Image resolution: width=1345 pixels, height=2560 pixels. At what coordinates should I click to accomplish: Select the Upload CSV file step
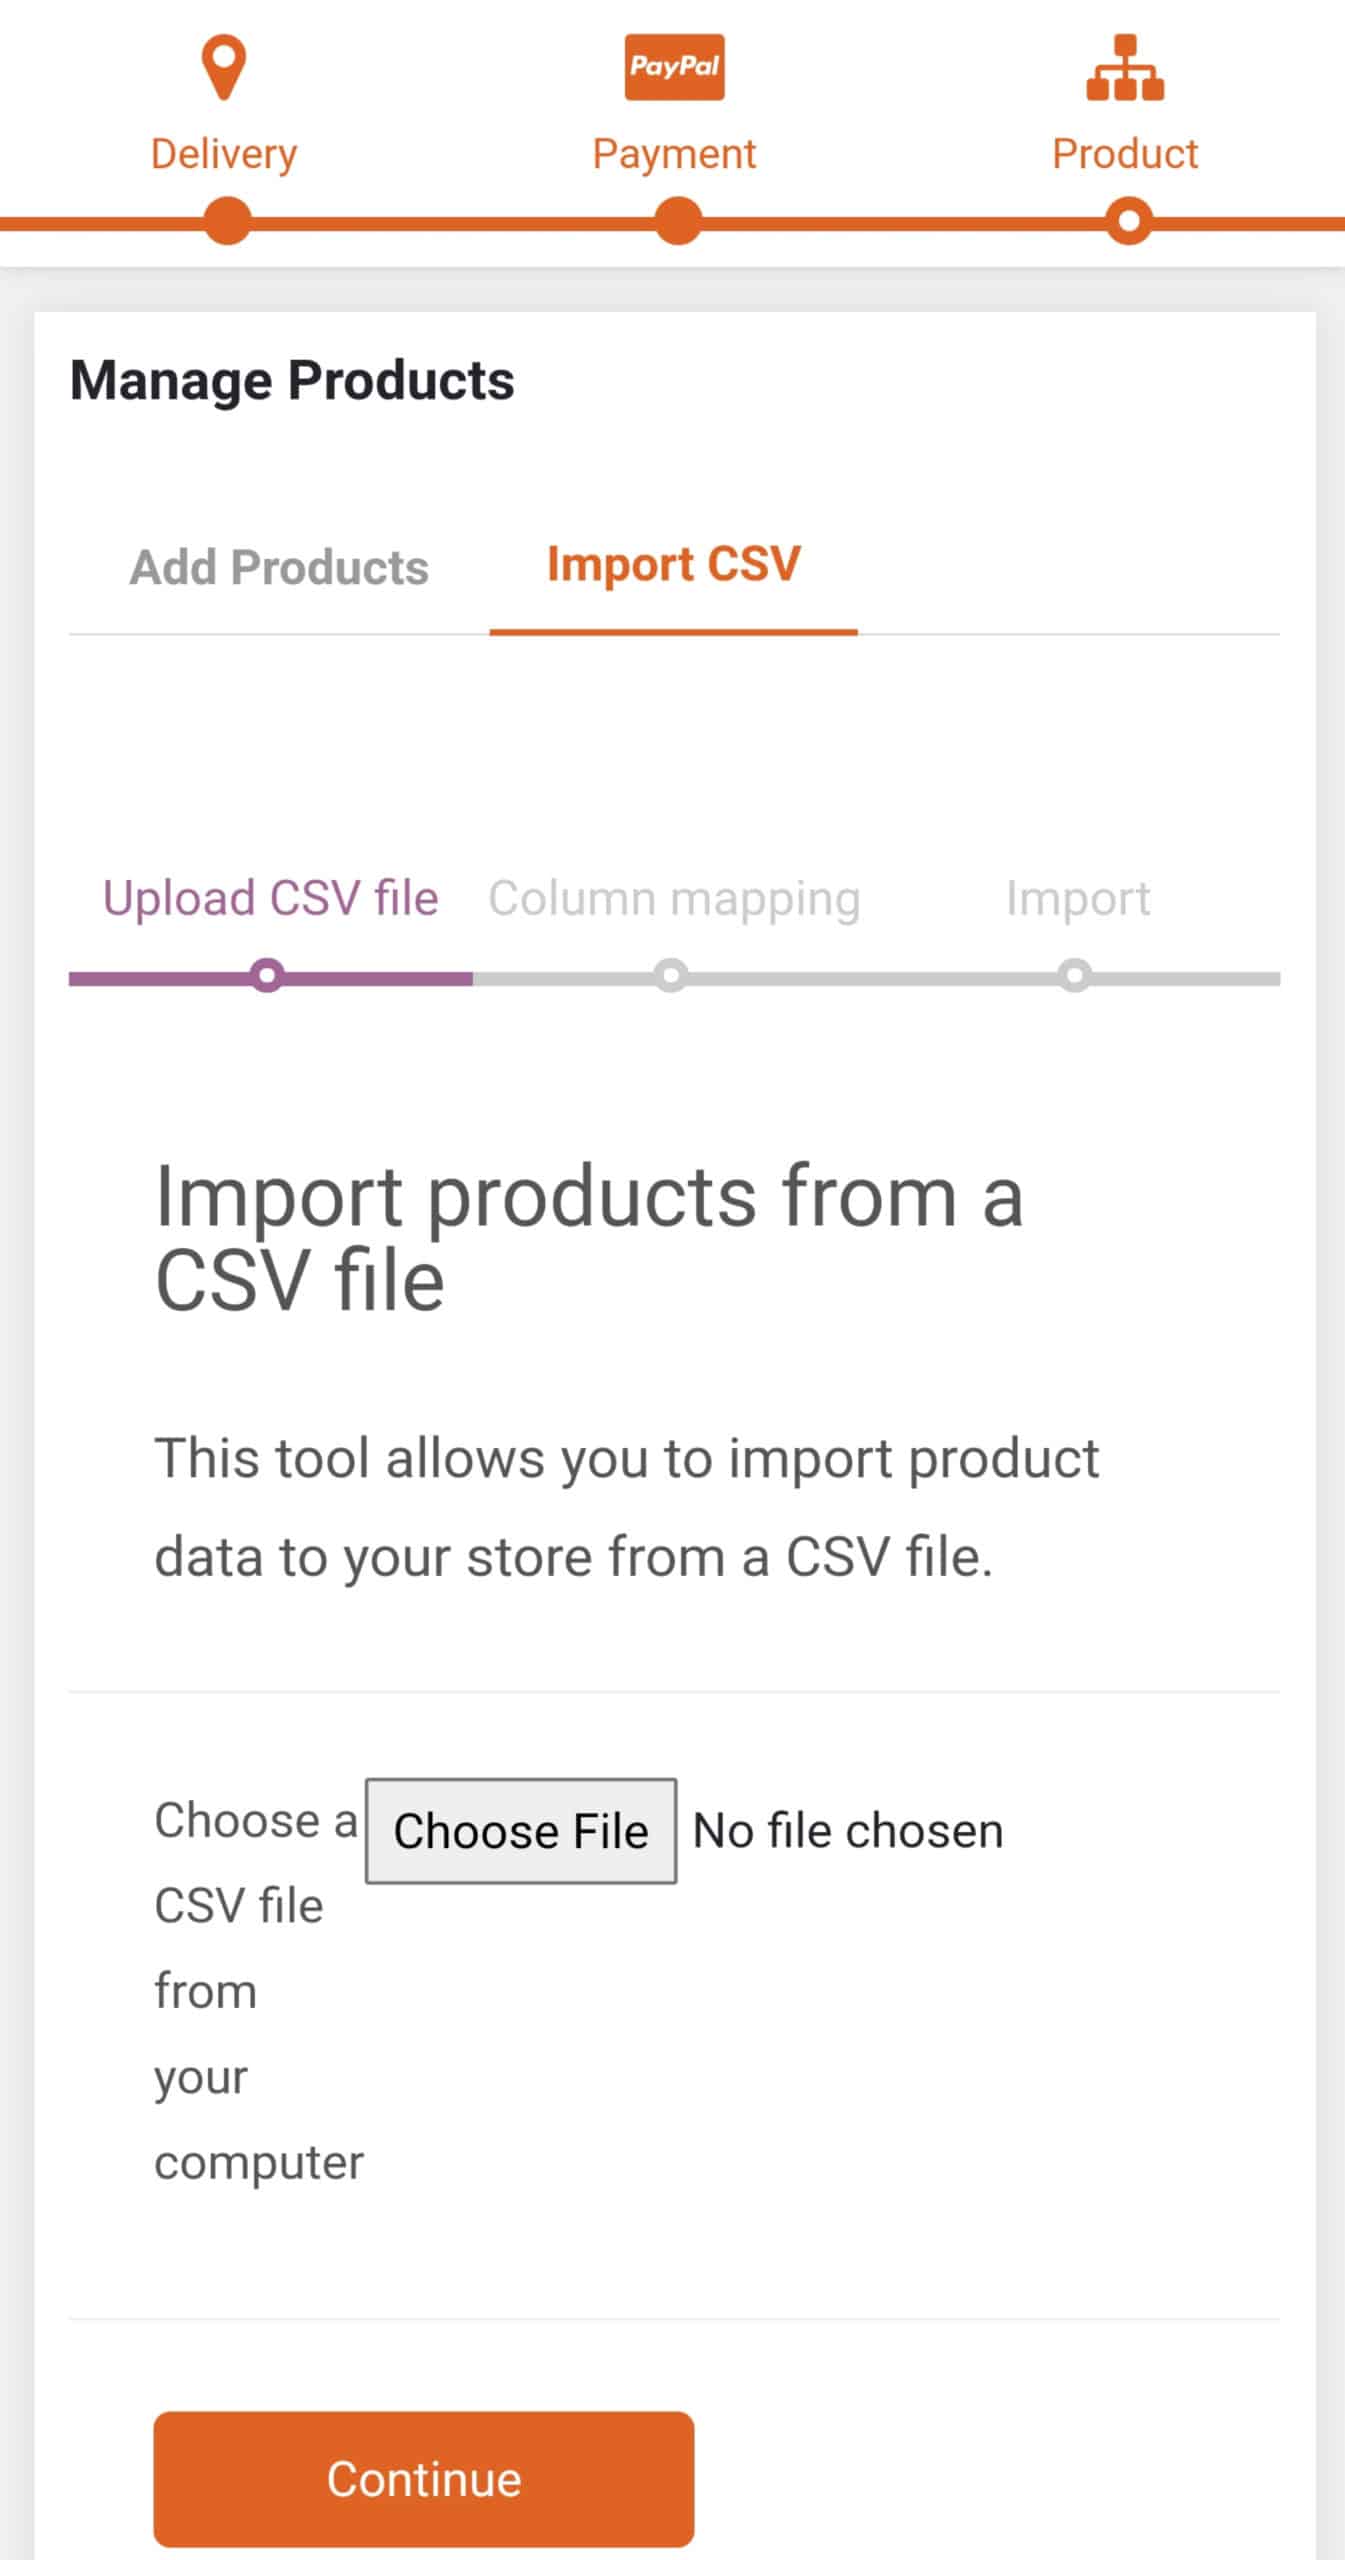point(270,898)
